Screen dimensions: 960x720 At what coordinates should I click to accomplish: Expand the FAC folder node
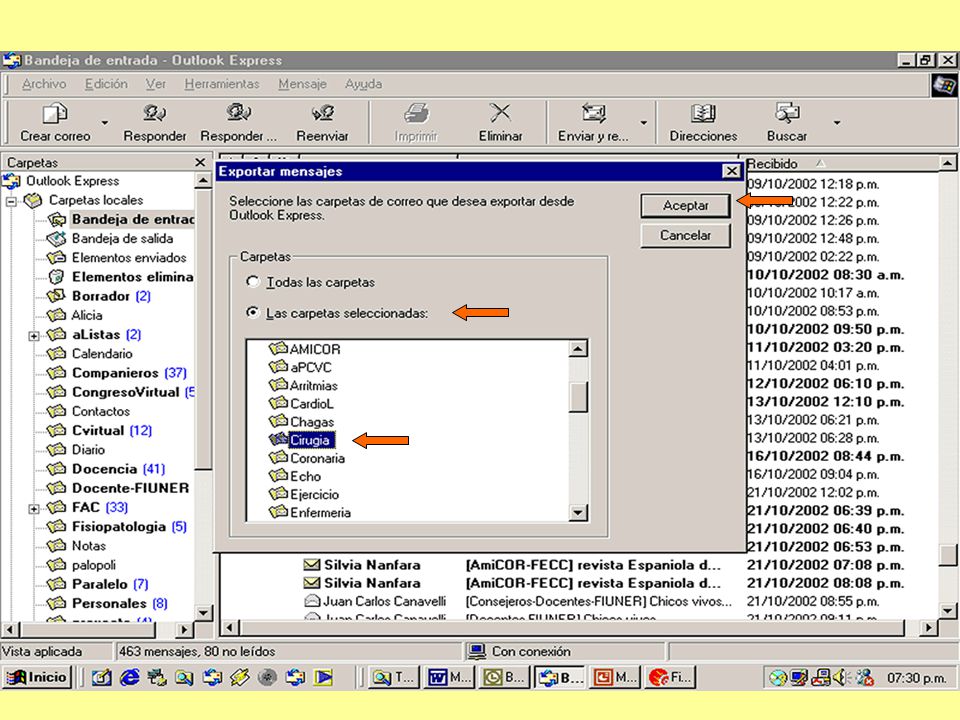pos(34,508)
